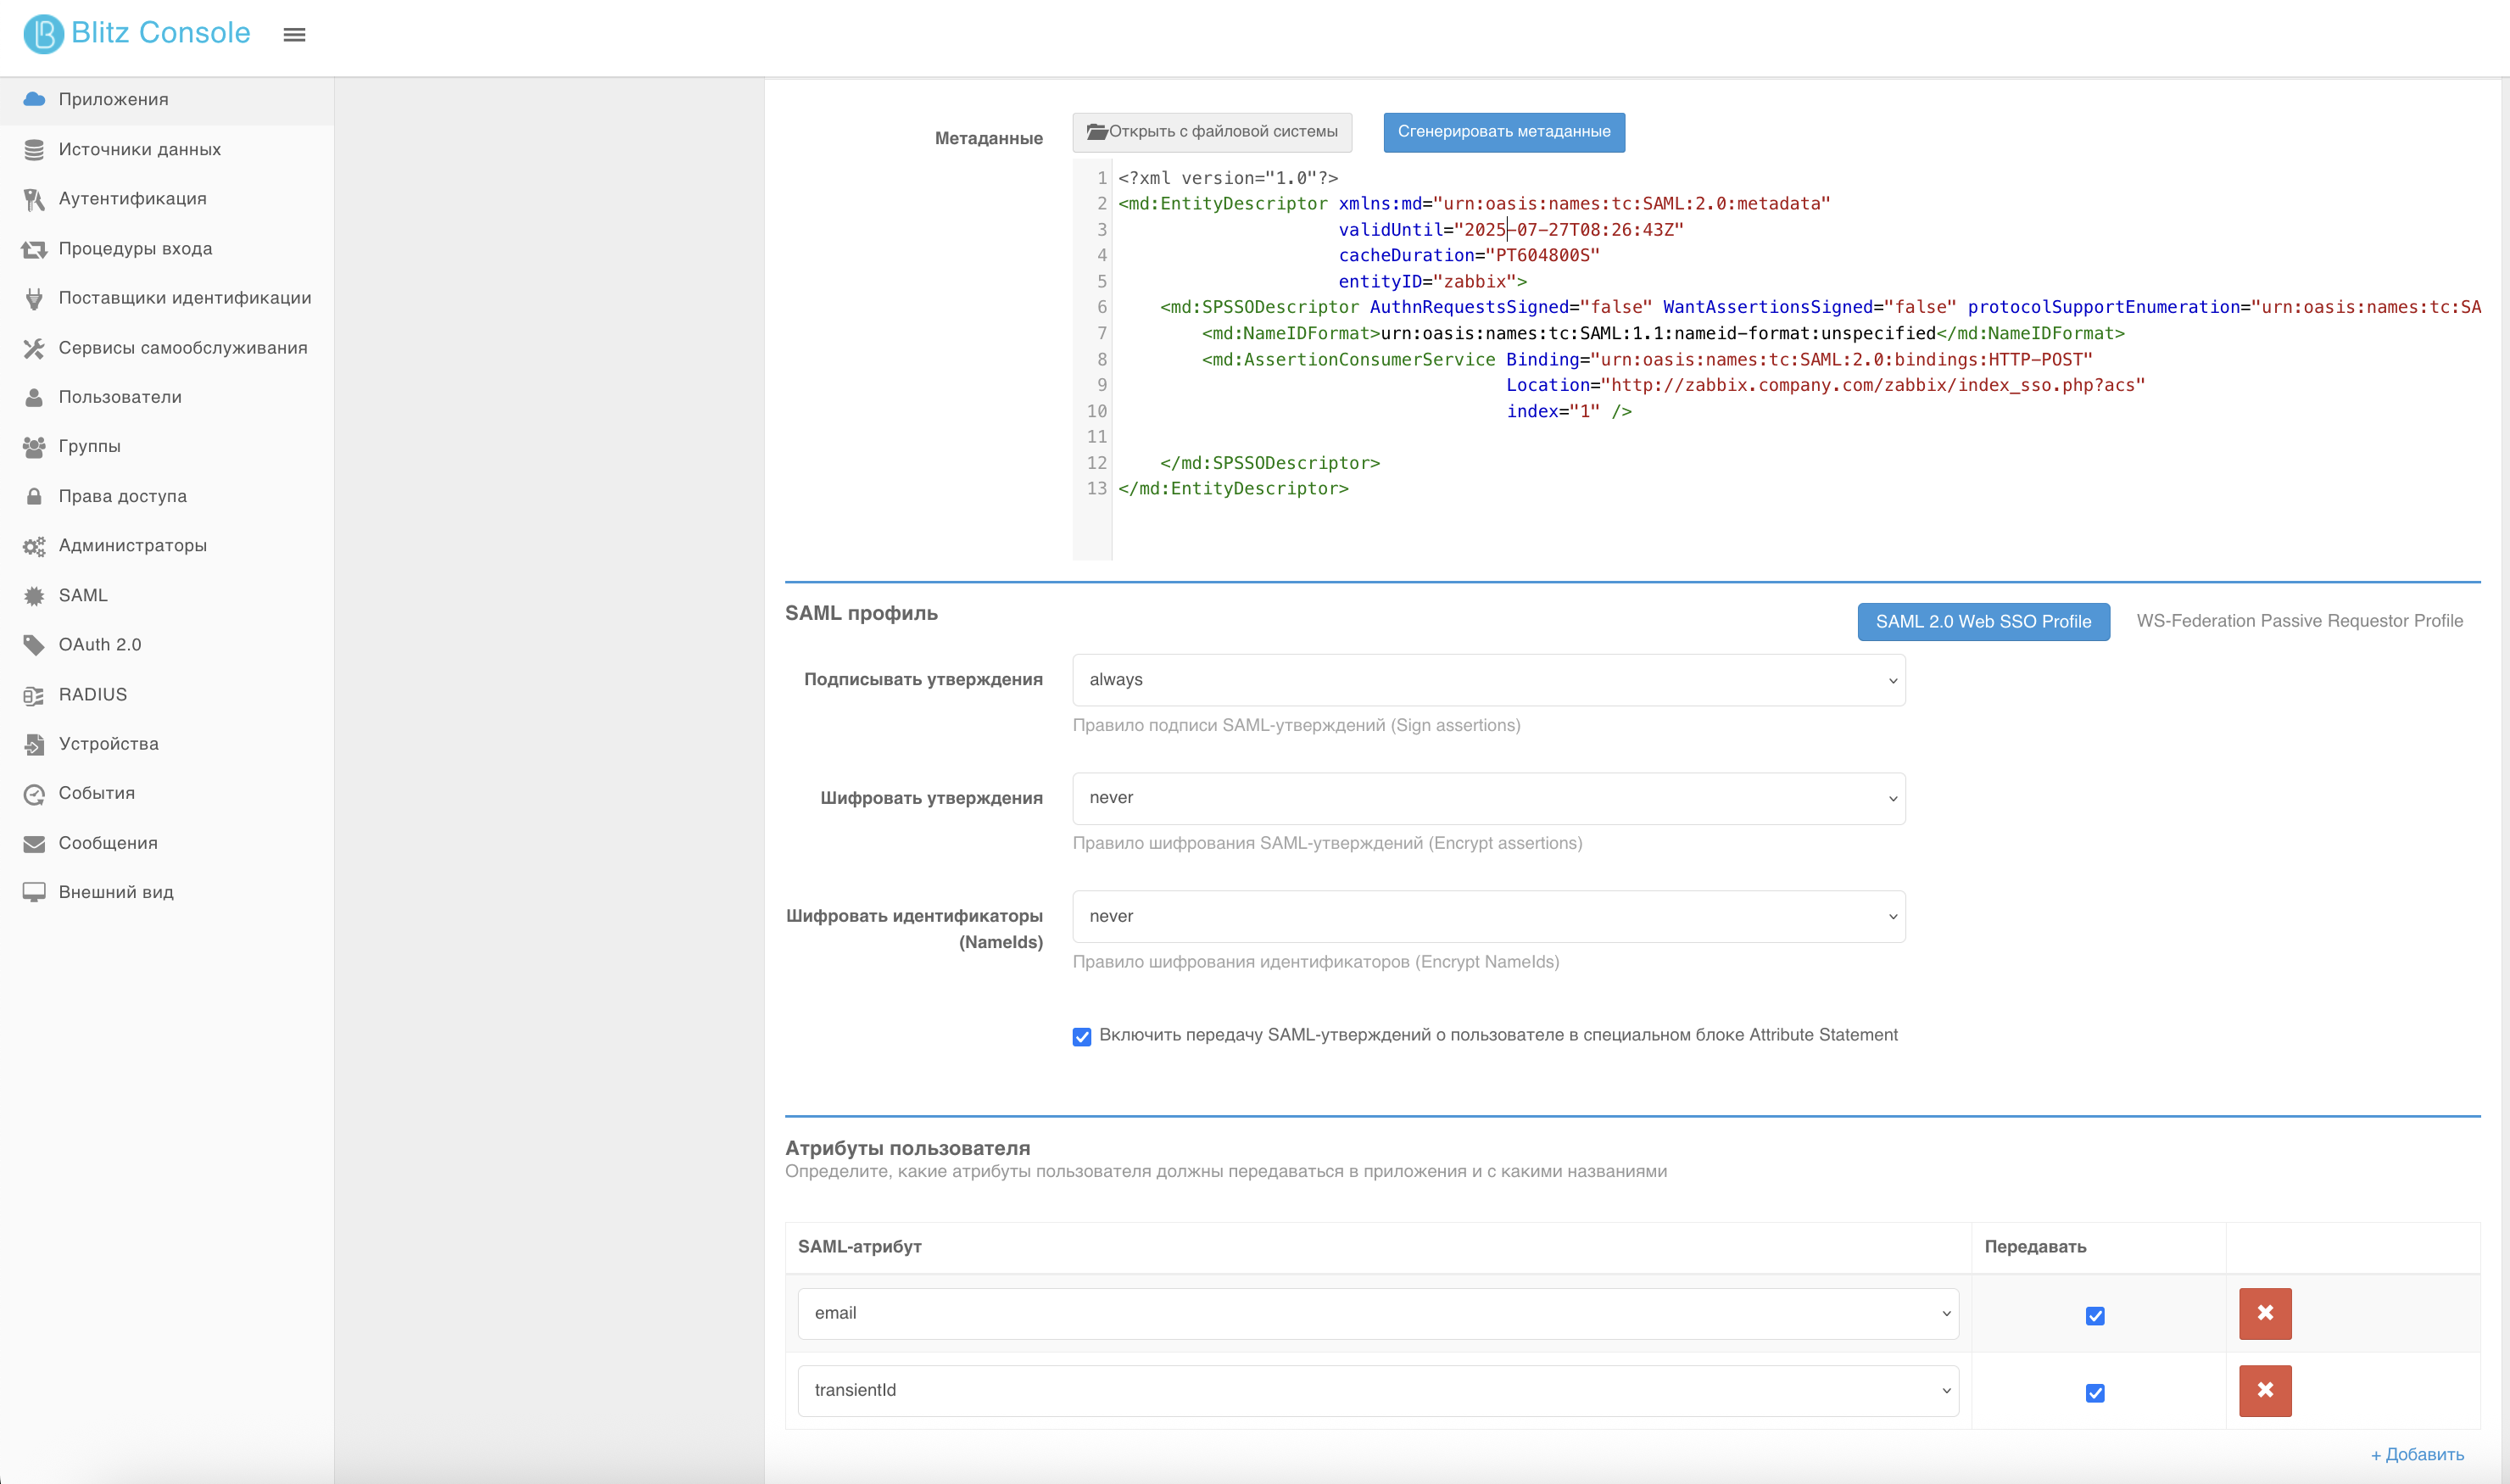
Task: Open the Источники данных database icon
Action: [34, 150]
